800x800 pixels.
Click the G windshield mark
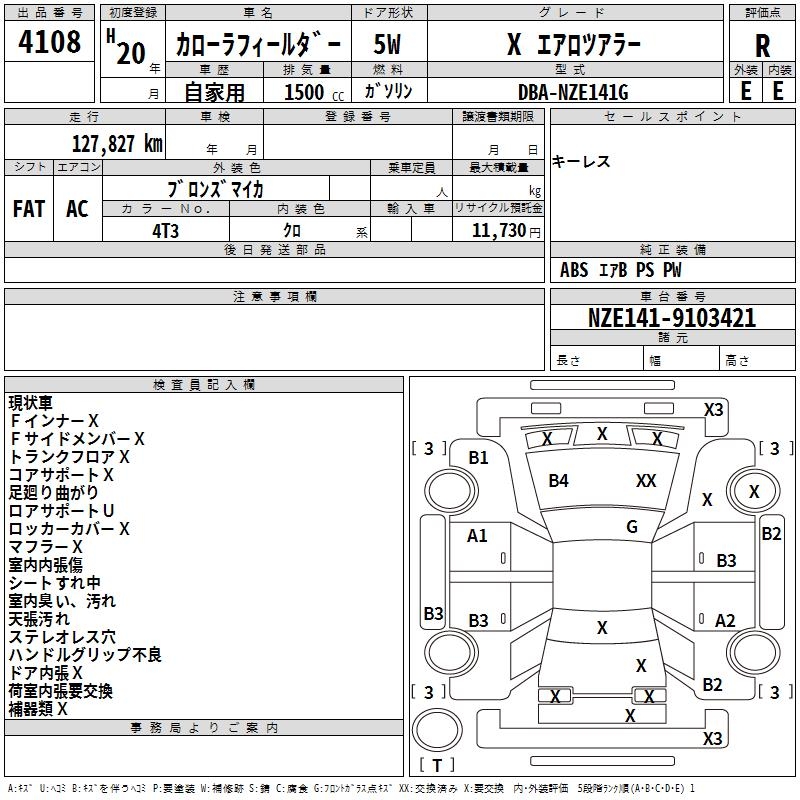[632, 526]
